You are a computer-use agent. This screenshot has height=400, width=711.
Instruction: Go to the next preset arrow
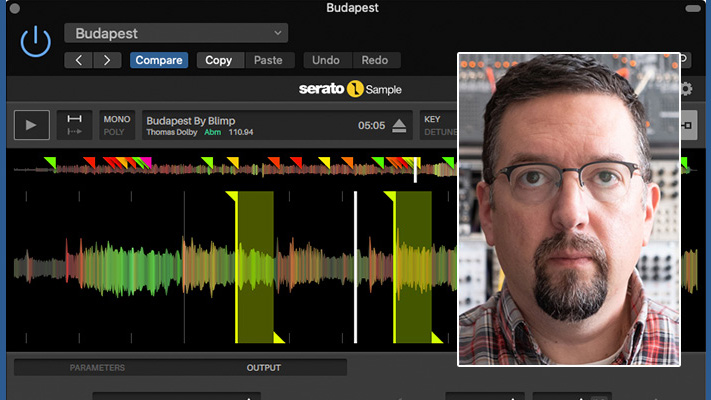pyautogui.click(x=106, y=60)
